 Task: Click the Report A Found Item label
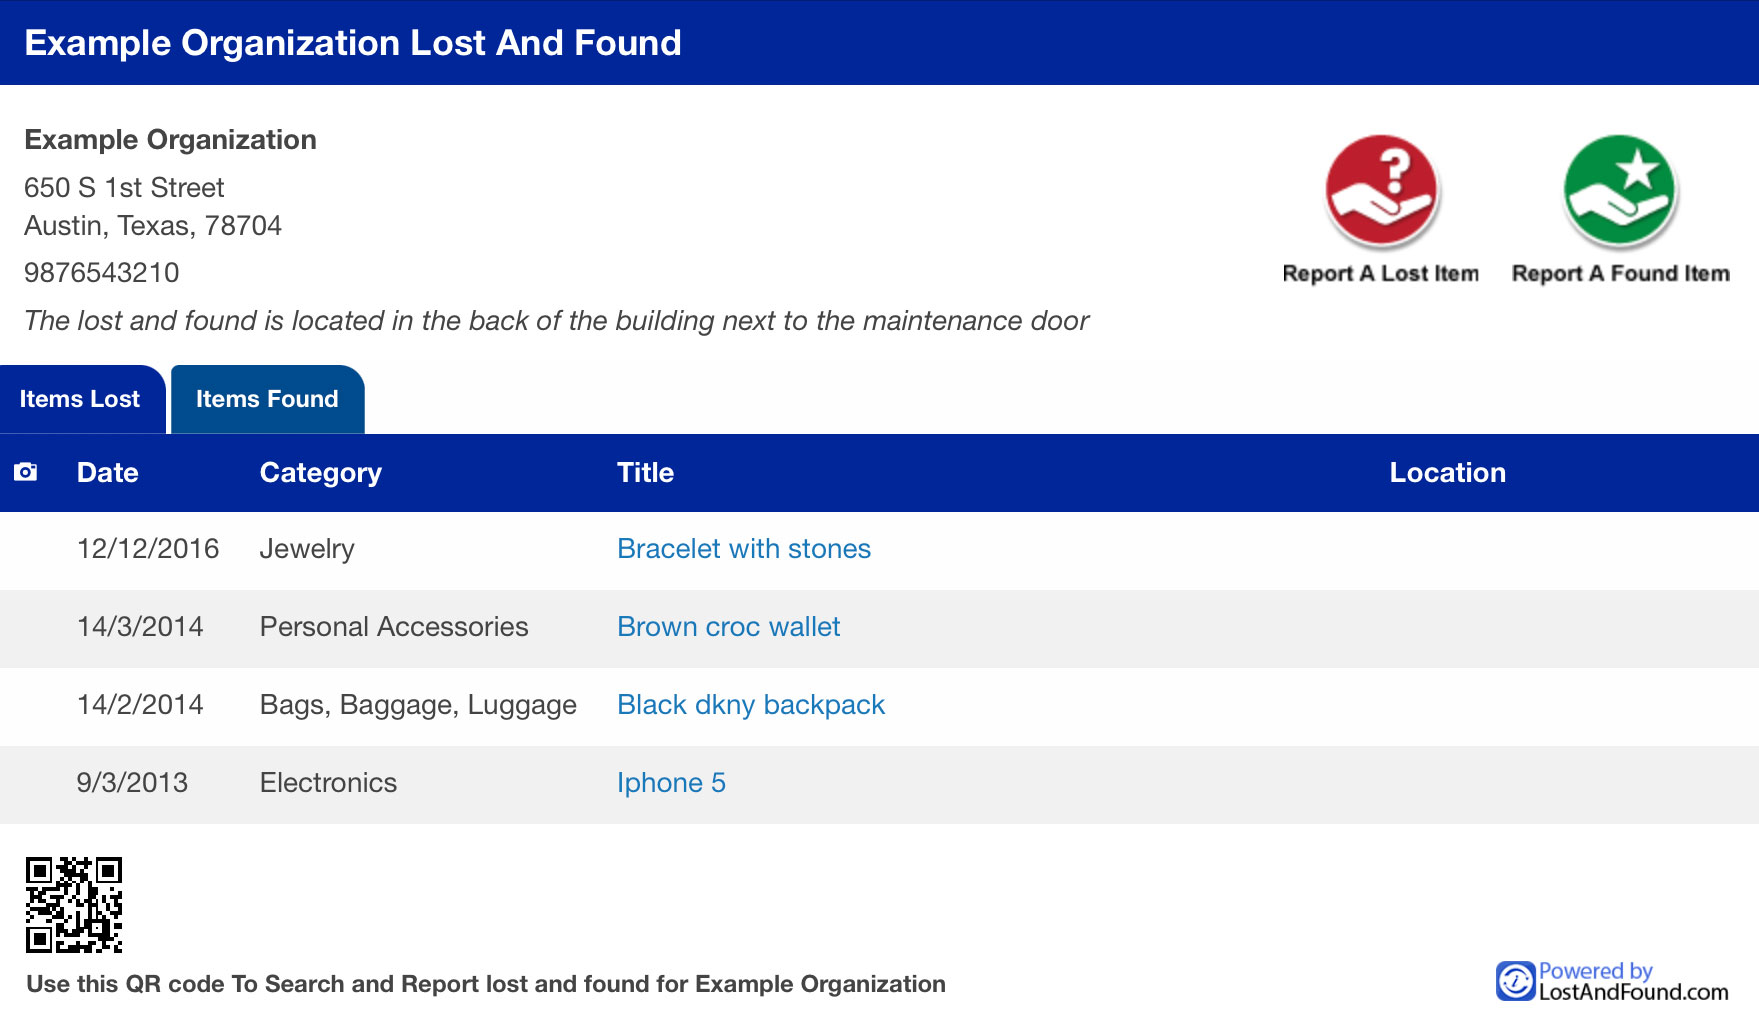(x=1620, y=274)
